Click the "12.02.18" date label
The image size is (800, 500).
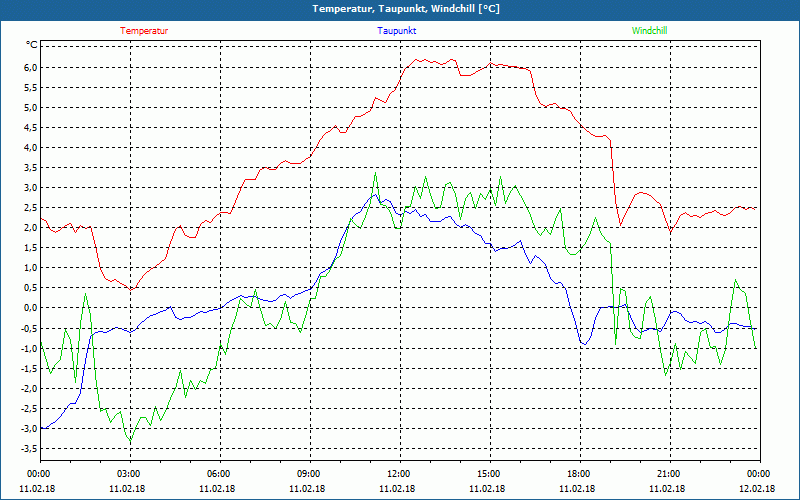tap(758, 488)
